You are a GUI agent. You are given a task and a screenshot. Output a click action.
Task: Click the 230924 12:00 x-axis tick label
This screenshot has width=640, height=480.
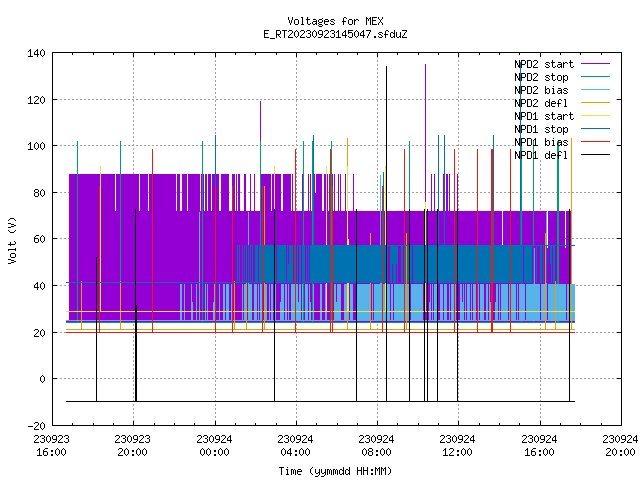pos(458,446)
